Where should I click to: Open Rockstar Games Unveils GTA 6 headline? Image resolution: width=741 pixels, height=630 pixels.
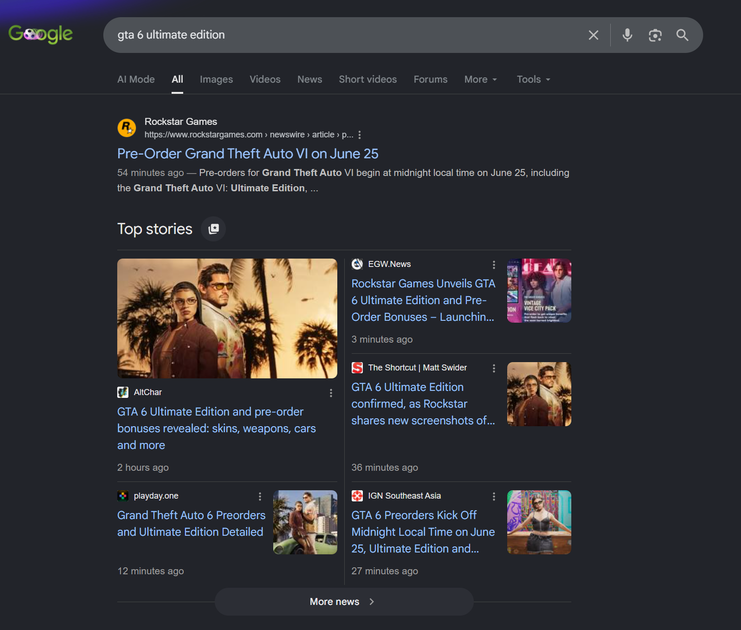point(423,300)
